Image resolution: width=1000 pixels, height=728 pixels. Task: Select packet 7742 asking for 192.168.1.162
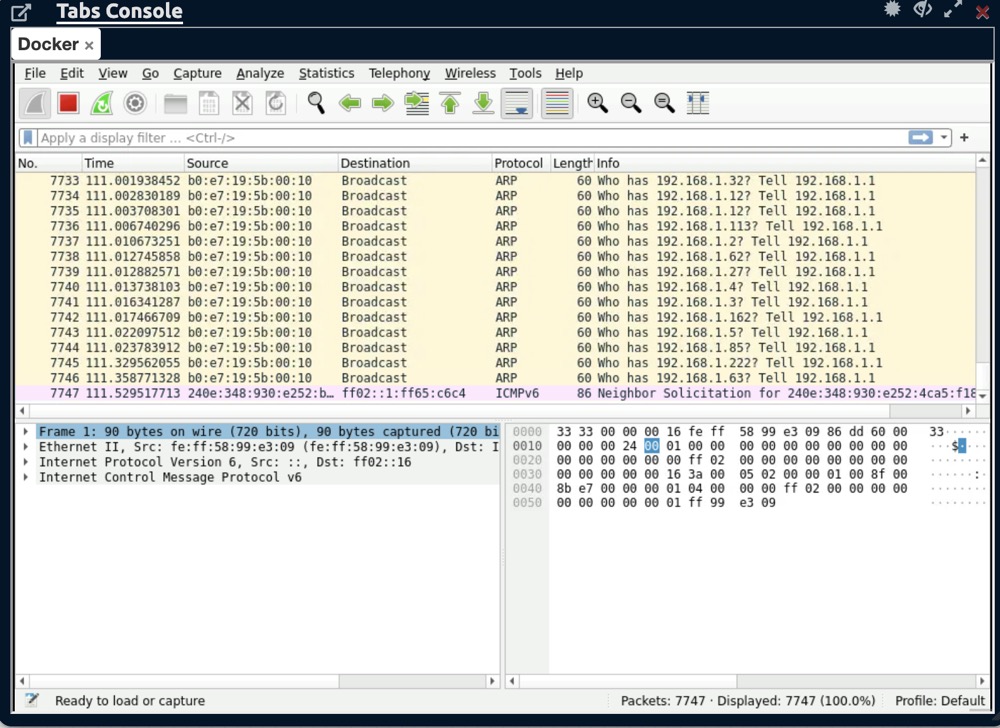(496, 317)
